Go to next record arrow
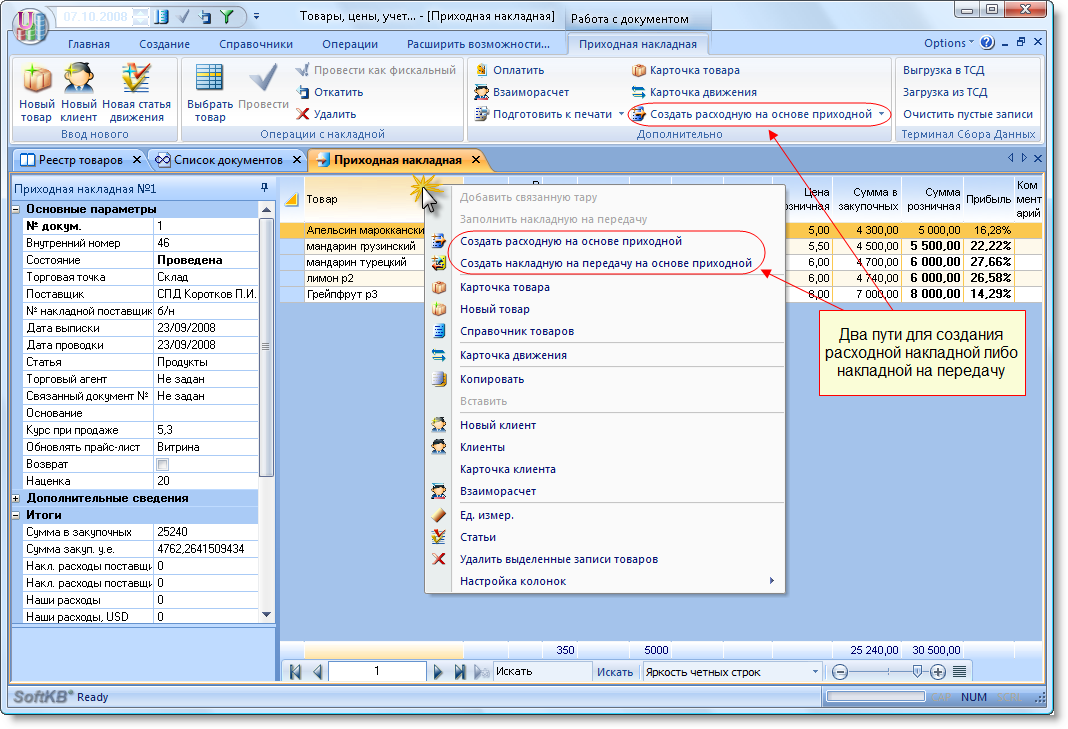The image size is (1068, 729). point(437,672)
